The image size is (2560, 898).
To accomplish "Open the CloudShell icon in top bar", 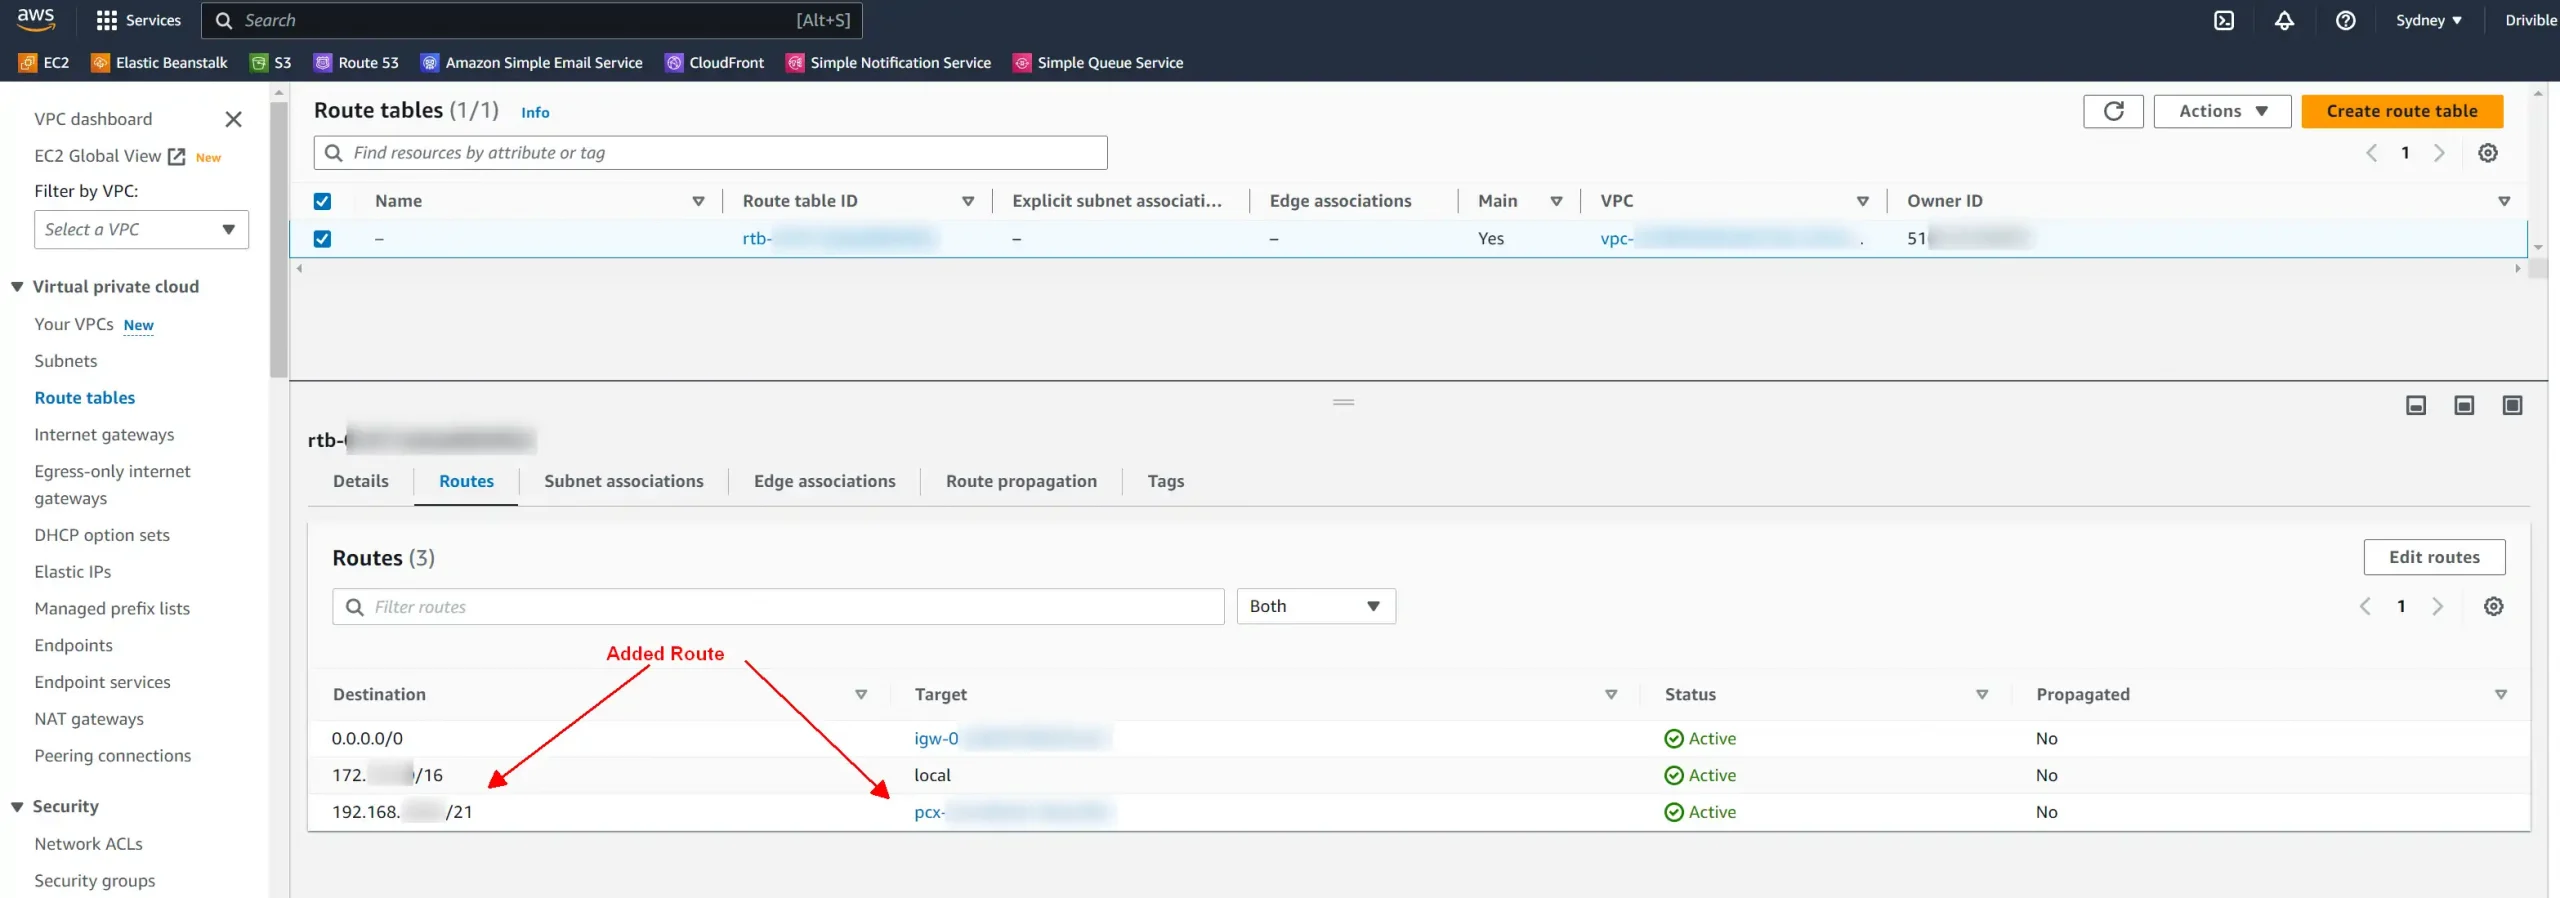I will pyautogui.click(x=2223, y=20).
